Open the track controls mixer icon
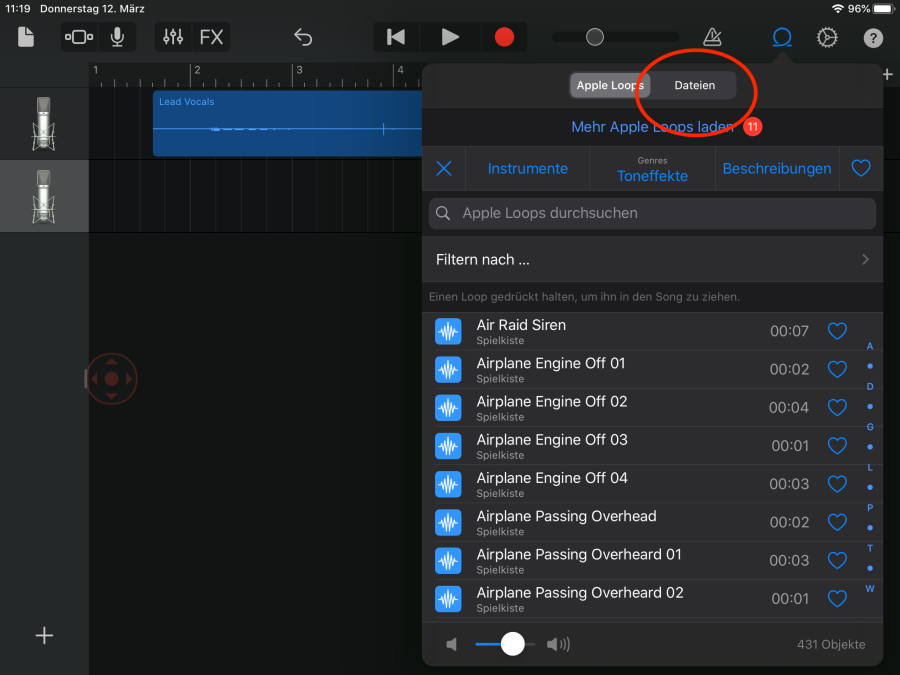The width and height of the screenshot is (900, 675). (x=173, y=37)
